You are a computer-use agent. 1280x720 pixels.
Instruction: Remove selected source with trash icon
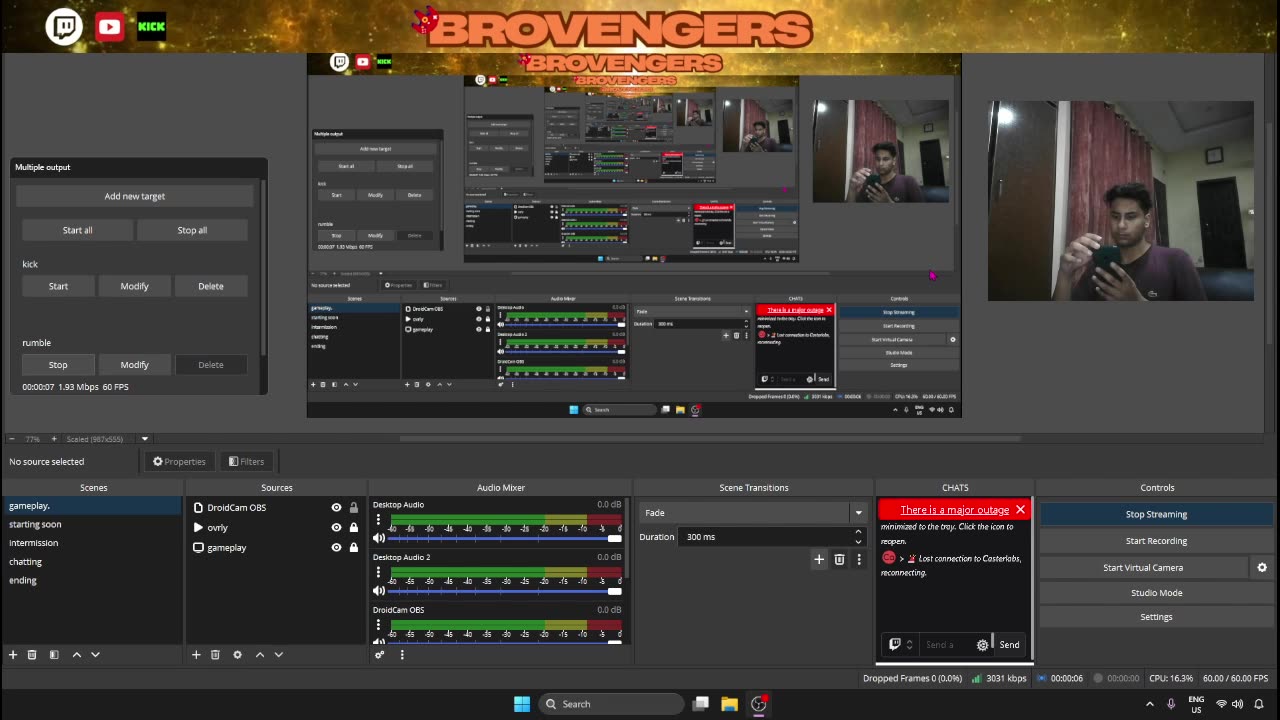click(215, 655)
